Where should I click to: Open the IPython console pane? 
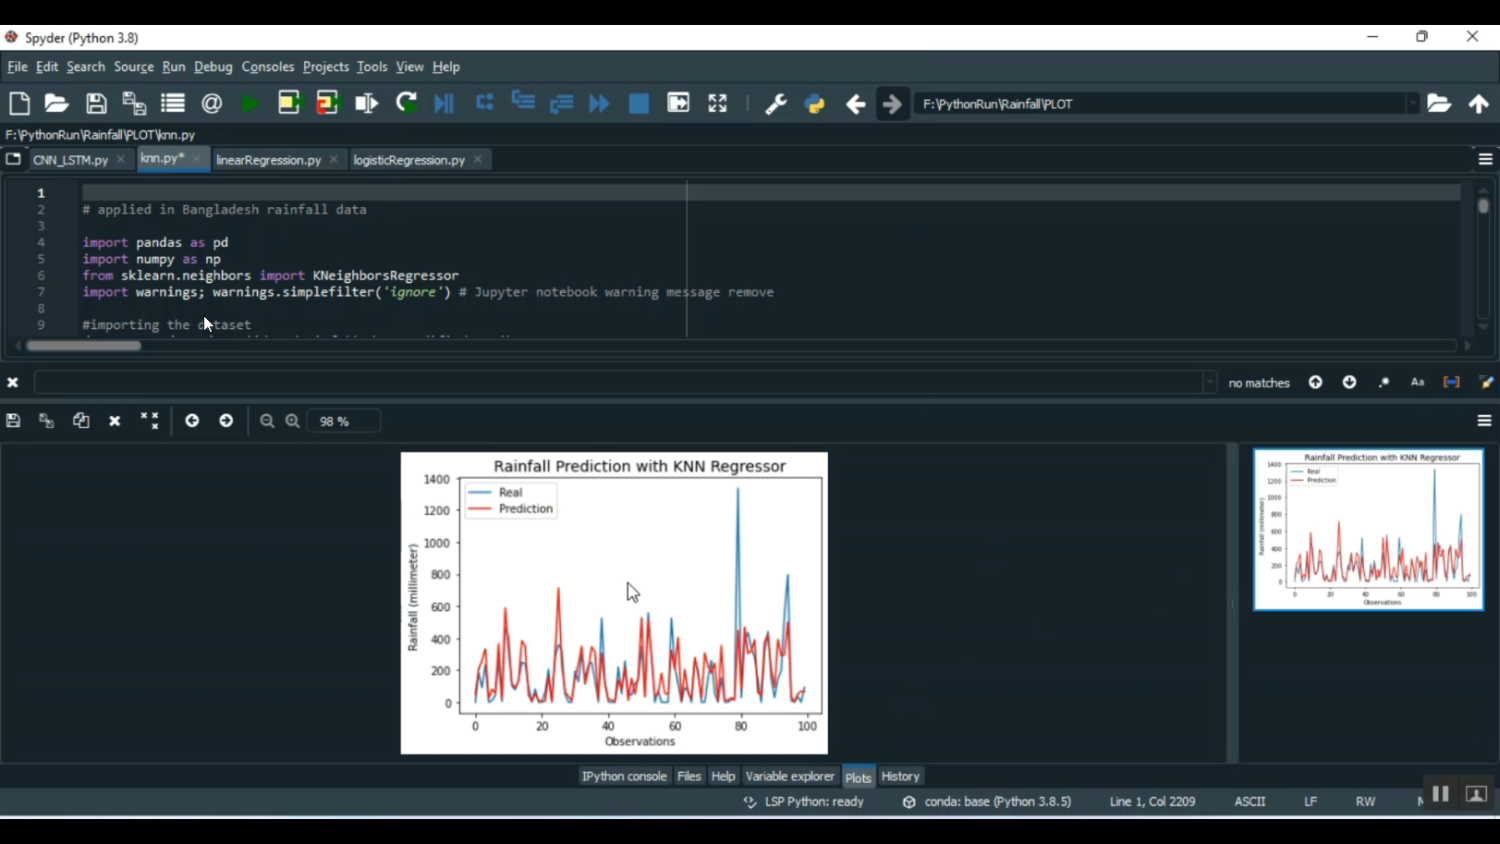(624, 777)
